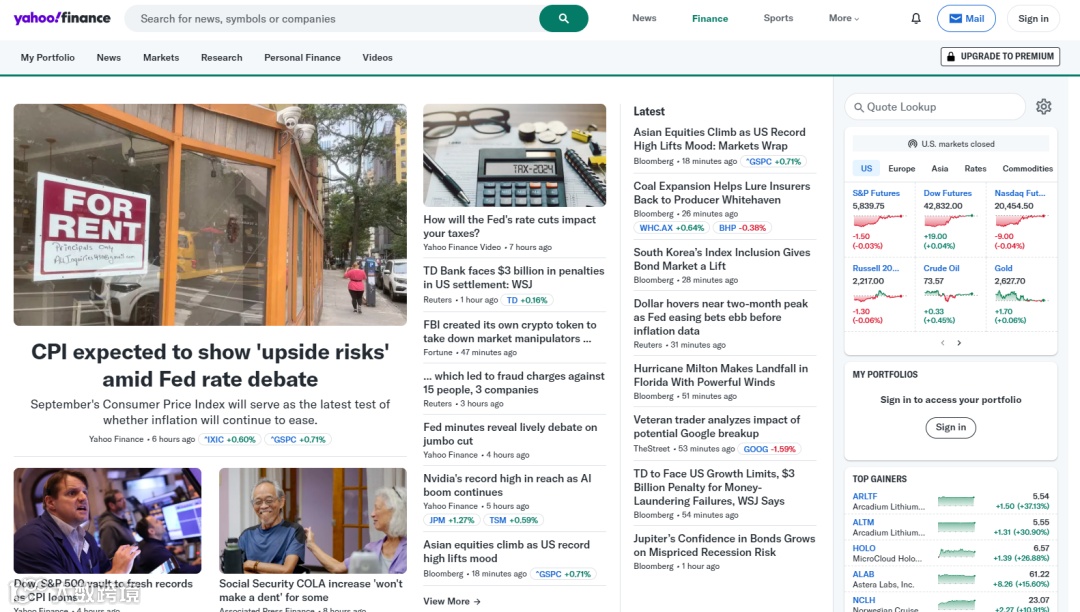This screenshot has width=1080, height=612.
Task: Open Veteran trader Google breakup story
Action: [x=716, y=426]
